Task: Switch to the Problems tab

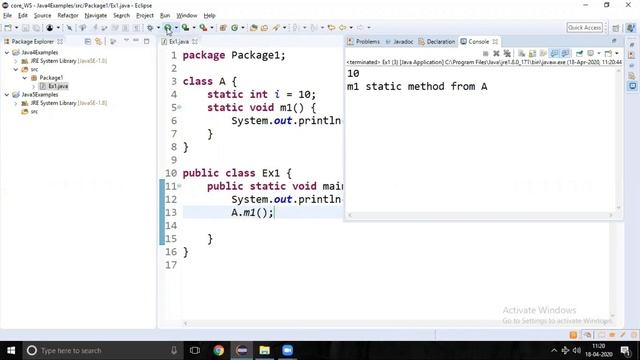Action: [x=364, y=42]
